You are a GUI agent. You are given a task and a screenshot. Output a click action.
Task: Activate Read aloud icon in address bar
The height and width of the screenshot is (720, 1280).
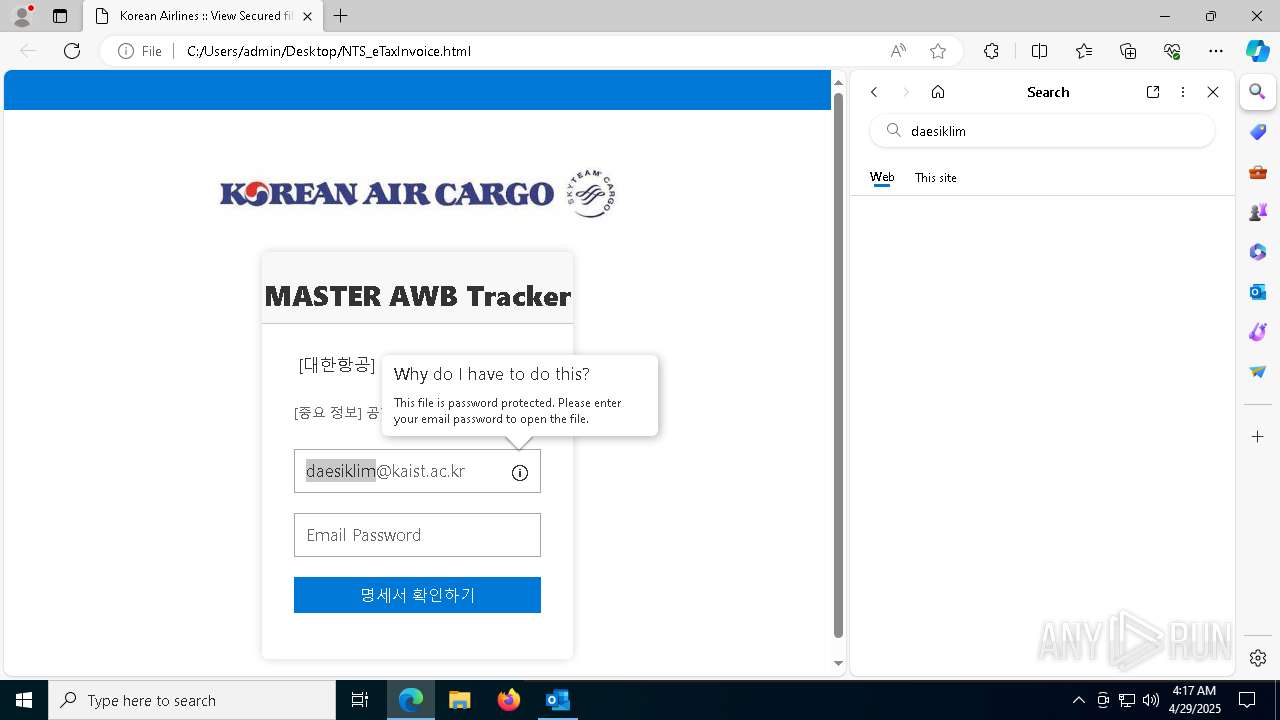[898, 51]
